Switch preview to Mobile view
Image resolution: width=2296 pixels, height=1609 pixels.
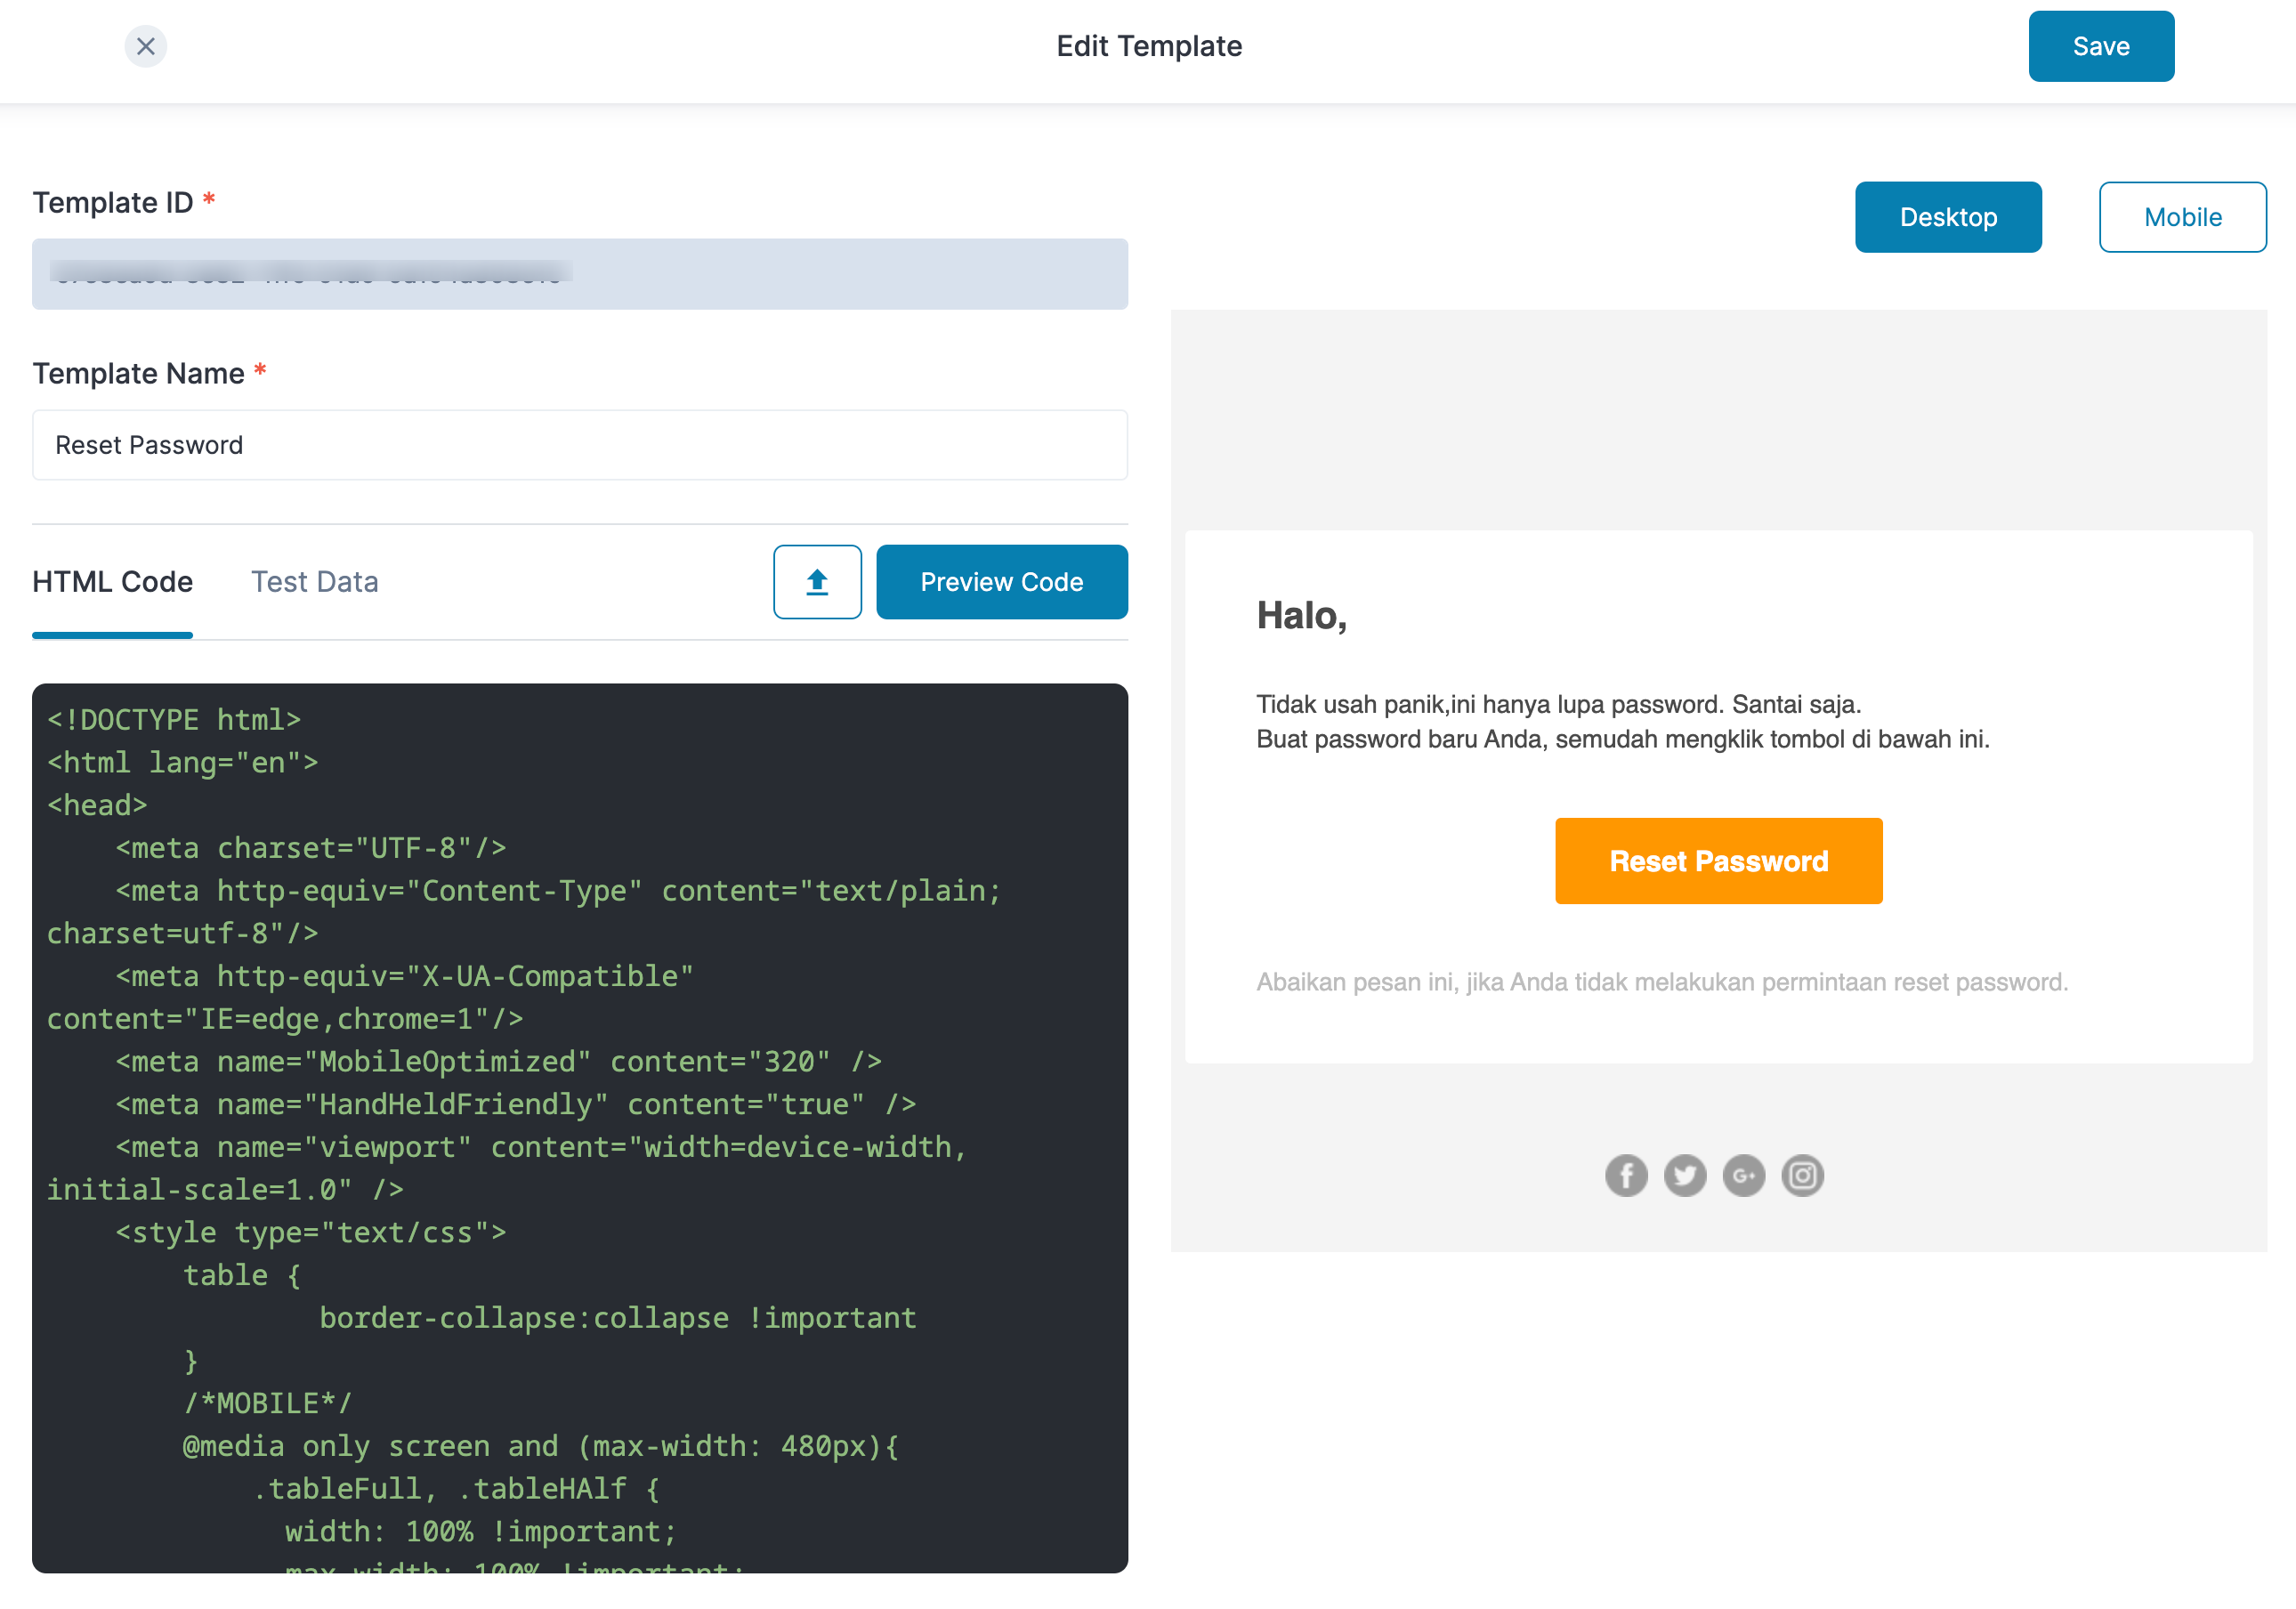coord(2181,217)
